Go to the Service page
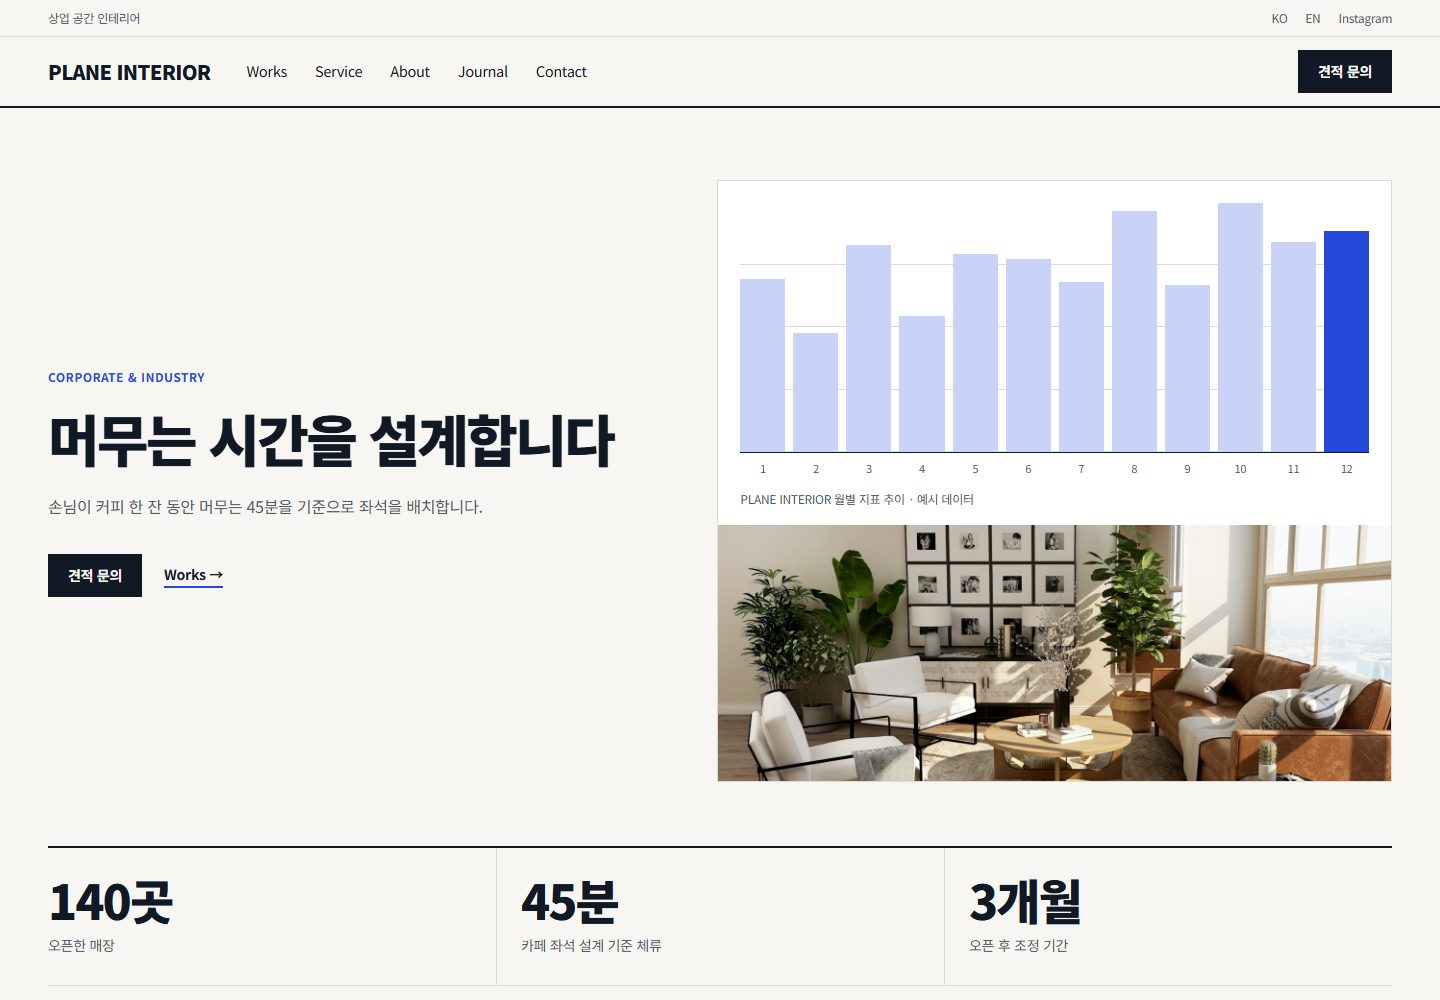The image size is (1440, 1000). (338, 72)
